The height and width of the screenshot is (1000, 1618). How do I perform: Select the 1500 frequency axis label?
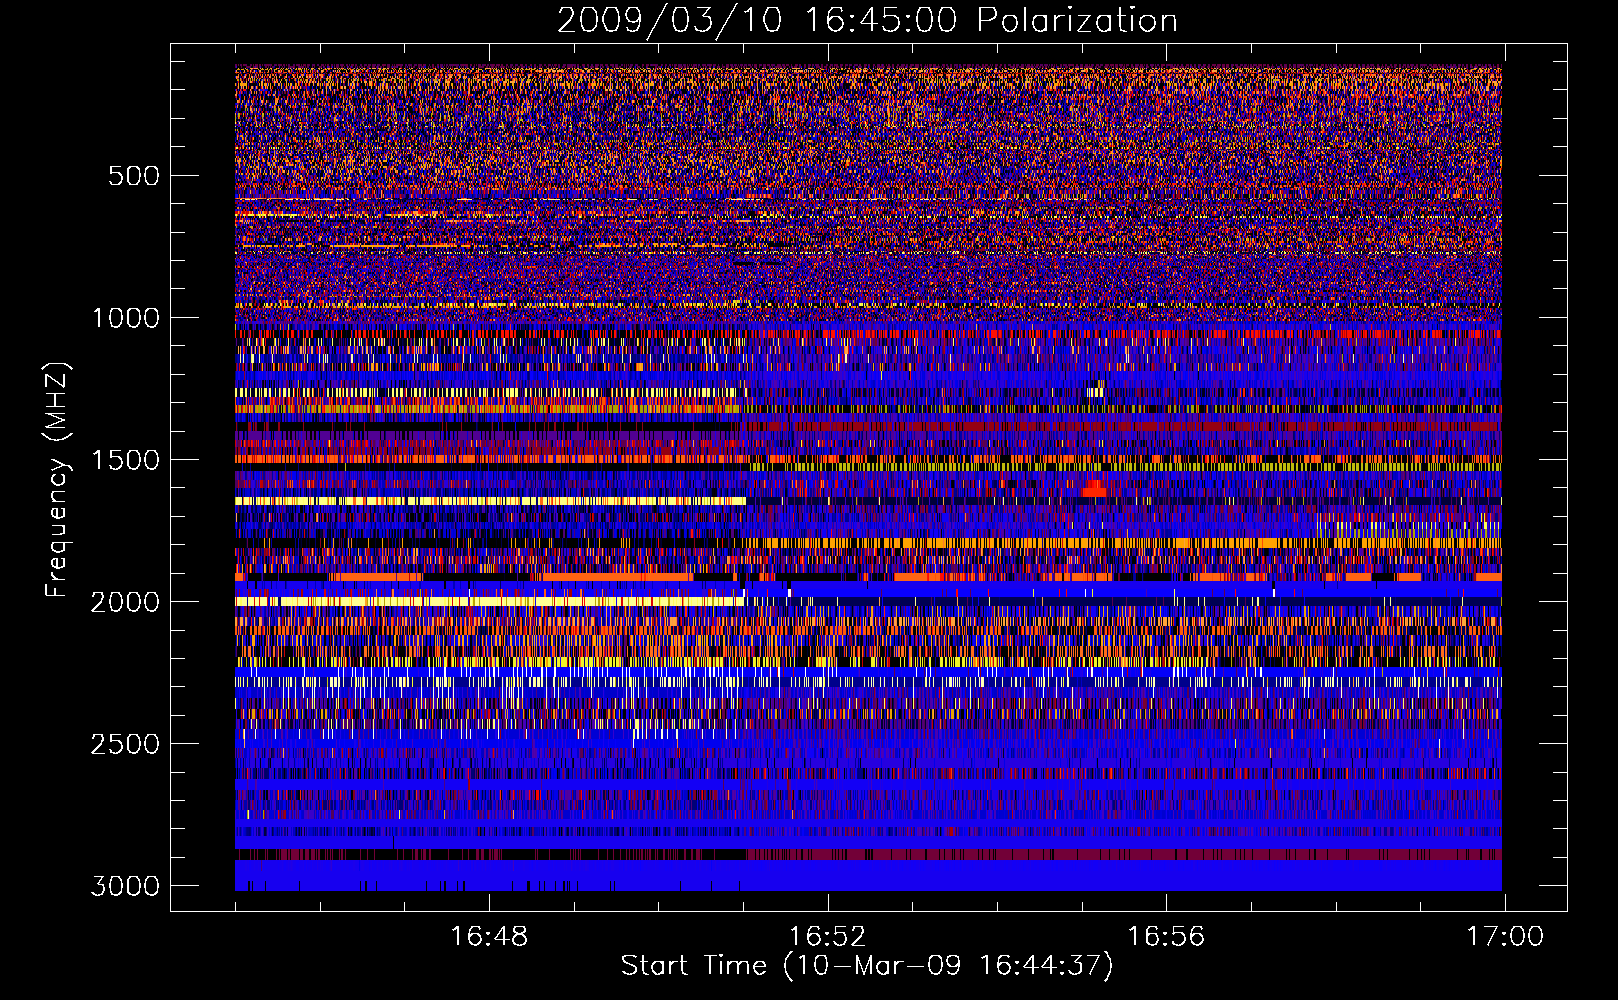tap(125, 460)
